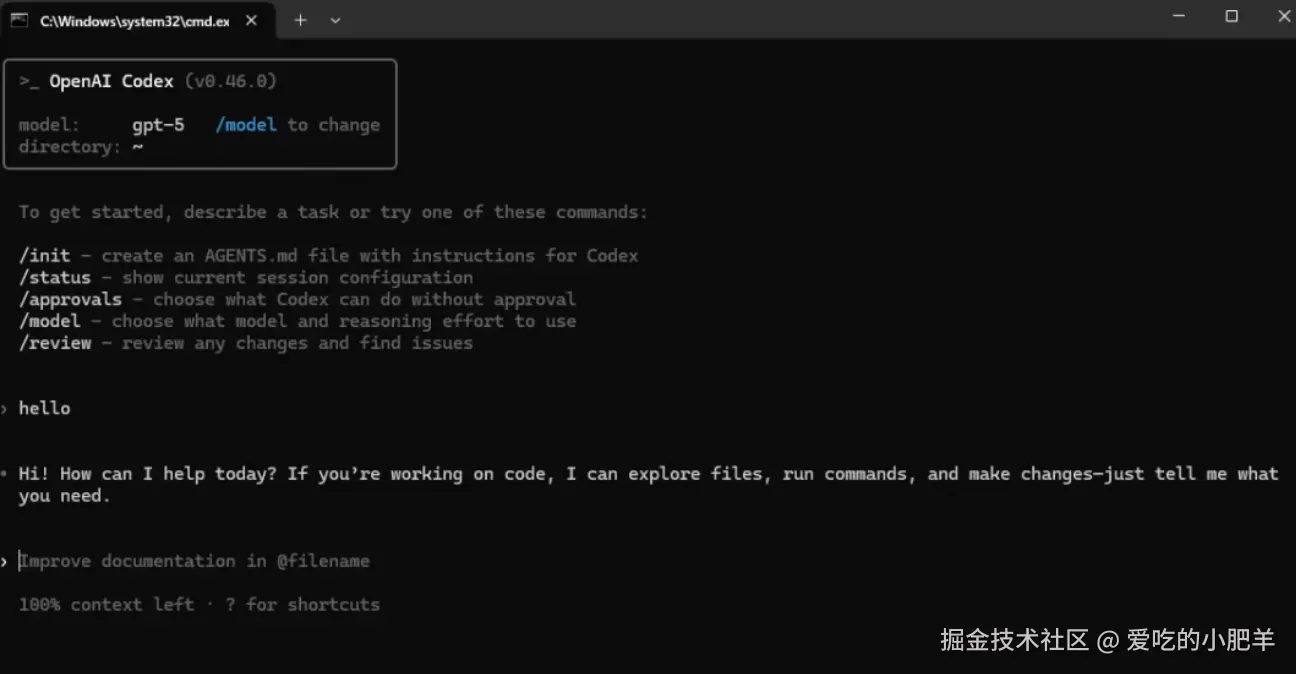Click the prompt input 'Improve documentation in @filename'
The height and width of the screenshot is (674, 1296).
(195, 561)
